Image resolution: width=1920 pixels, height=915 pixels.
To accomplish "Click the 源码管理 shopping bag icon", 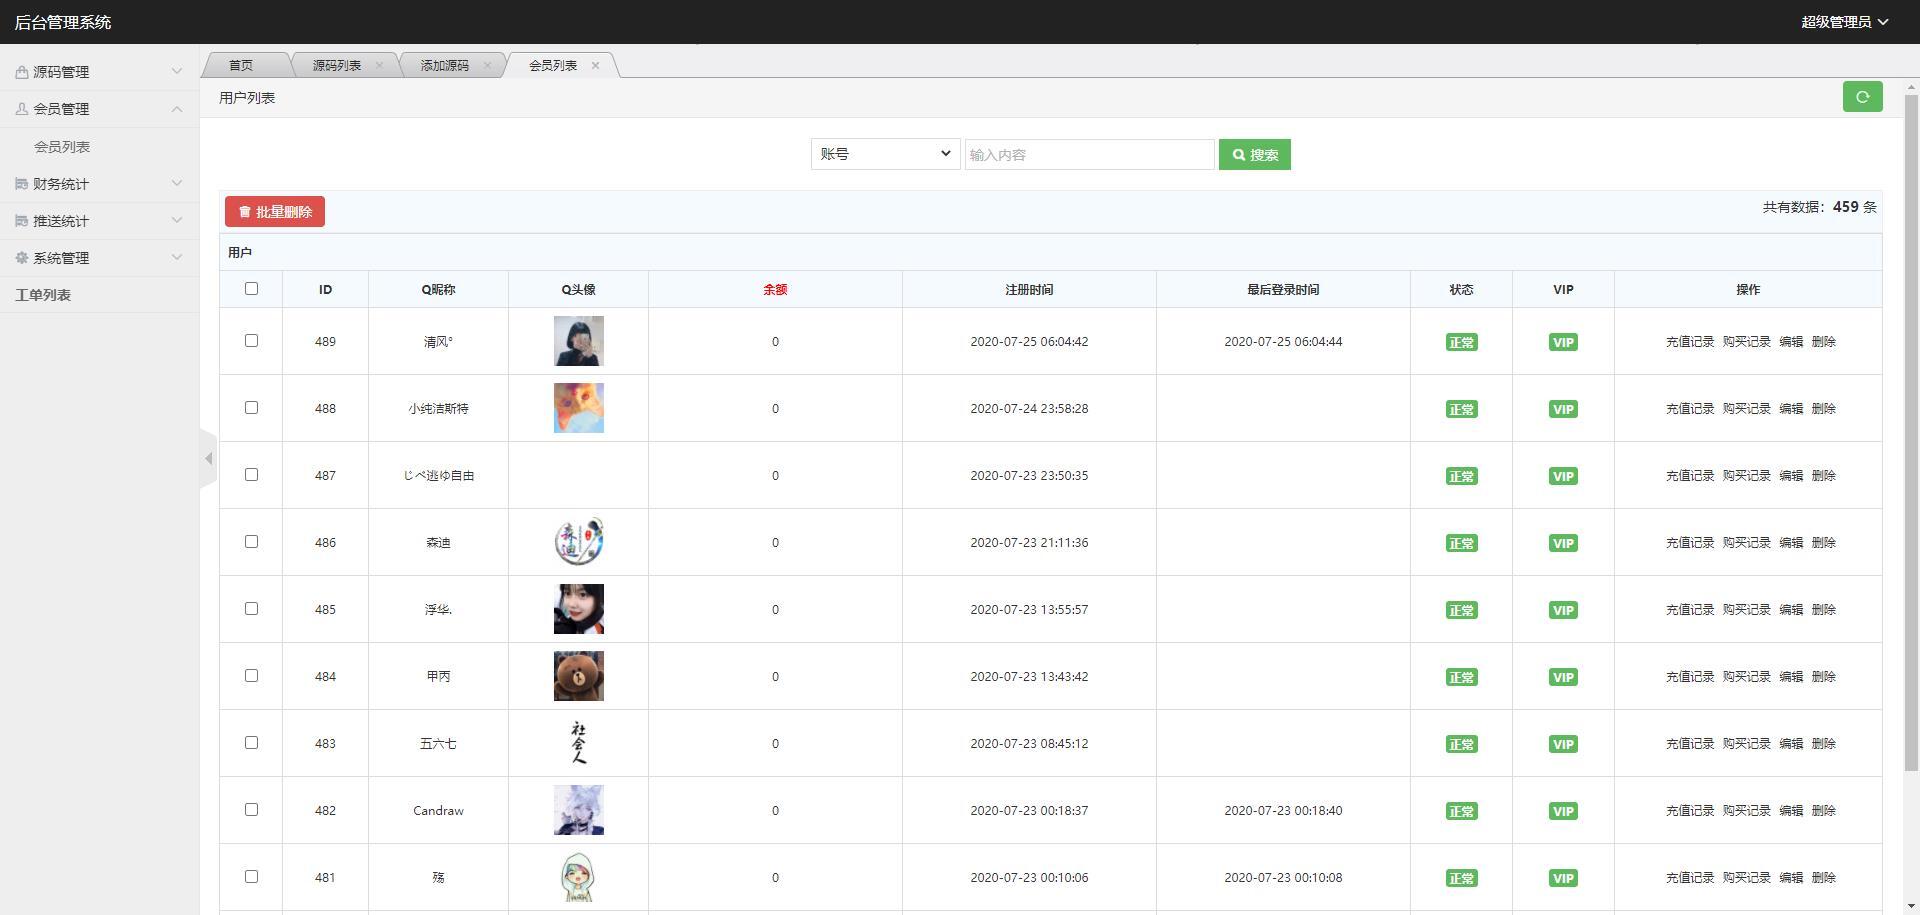I will click(22, 71).
